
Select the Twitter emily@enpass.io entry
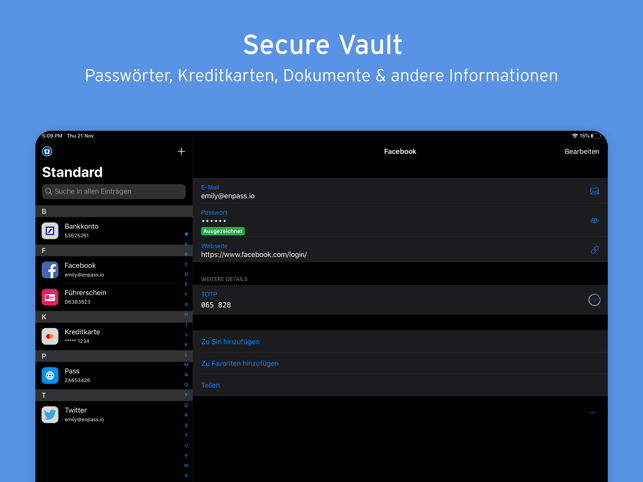(114, 415)
